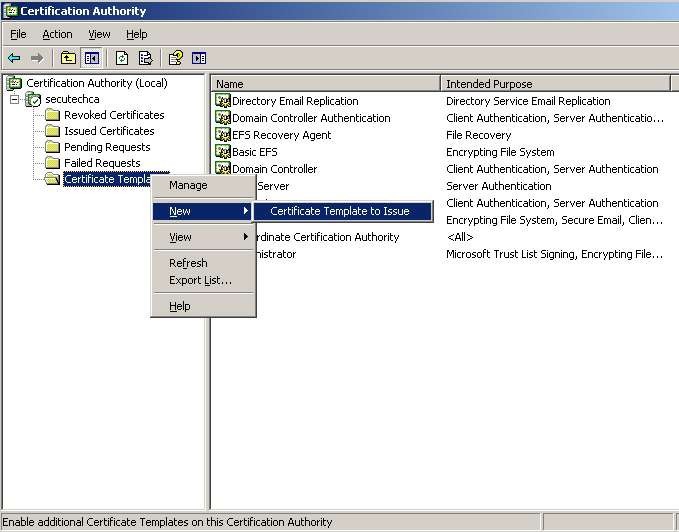The height and width of the screenshot is (532, 679).
Task: Click the Issued Certificates folder icon
Action: [x=52, y=131]
